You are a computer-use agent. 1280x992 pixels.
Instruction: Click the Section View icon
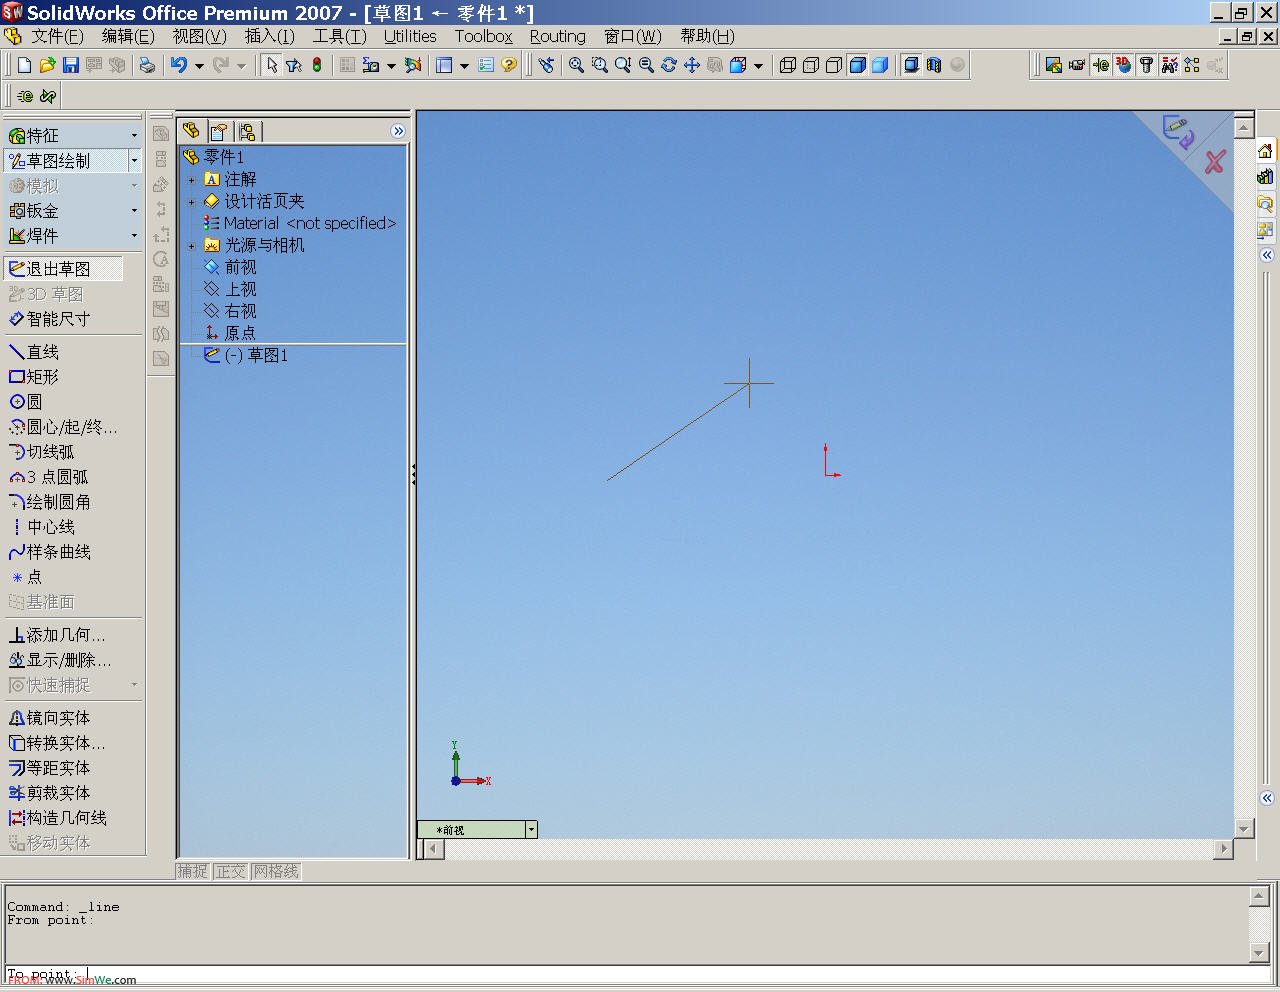coord(934,65)
